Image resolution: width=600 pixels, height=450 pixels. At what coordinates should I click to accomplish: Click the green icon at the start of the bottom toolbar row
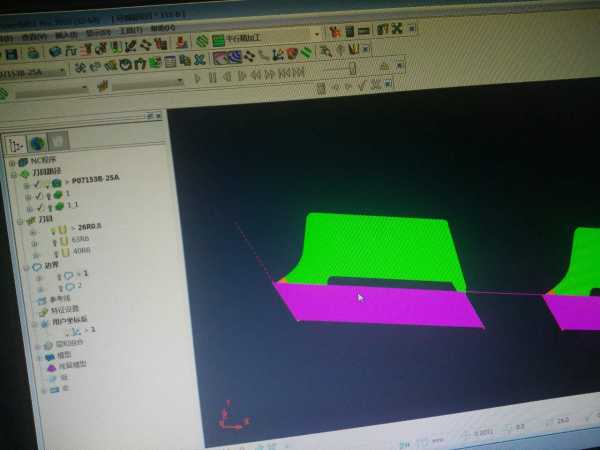point(3,94)
